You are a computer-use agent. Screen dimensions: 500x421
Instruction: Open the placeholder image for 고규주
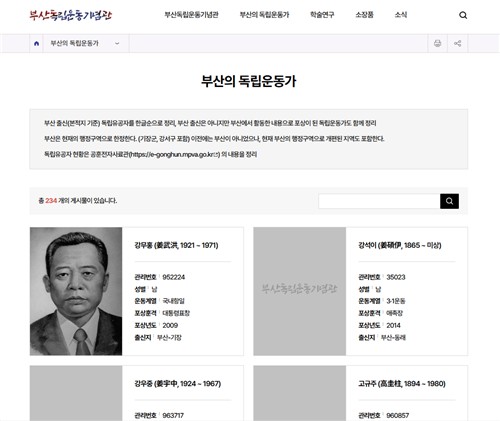pyautogui.click(x=300, y=393)
